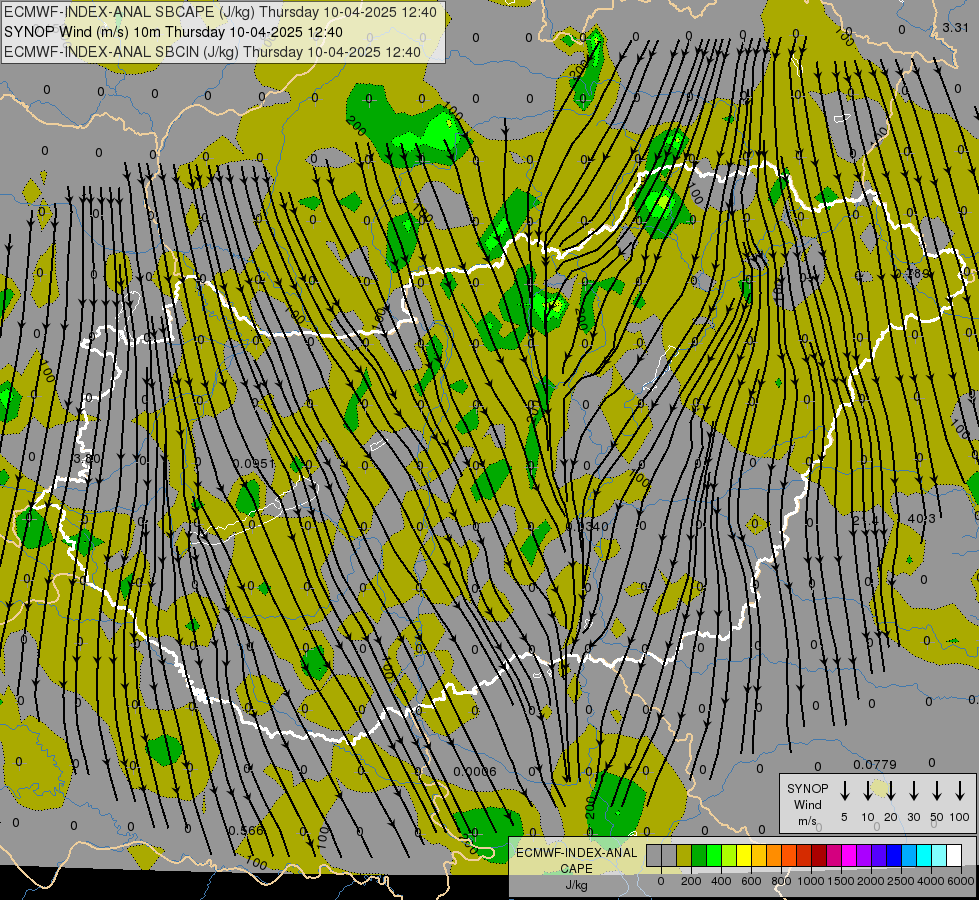This screenshot has width=979, height=900.
Task: Click the 50 m/s arrow in SYNOP Wind legend
Action: [937, 791]
